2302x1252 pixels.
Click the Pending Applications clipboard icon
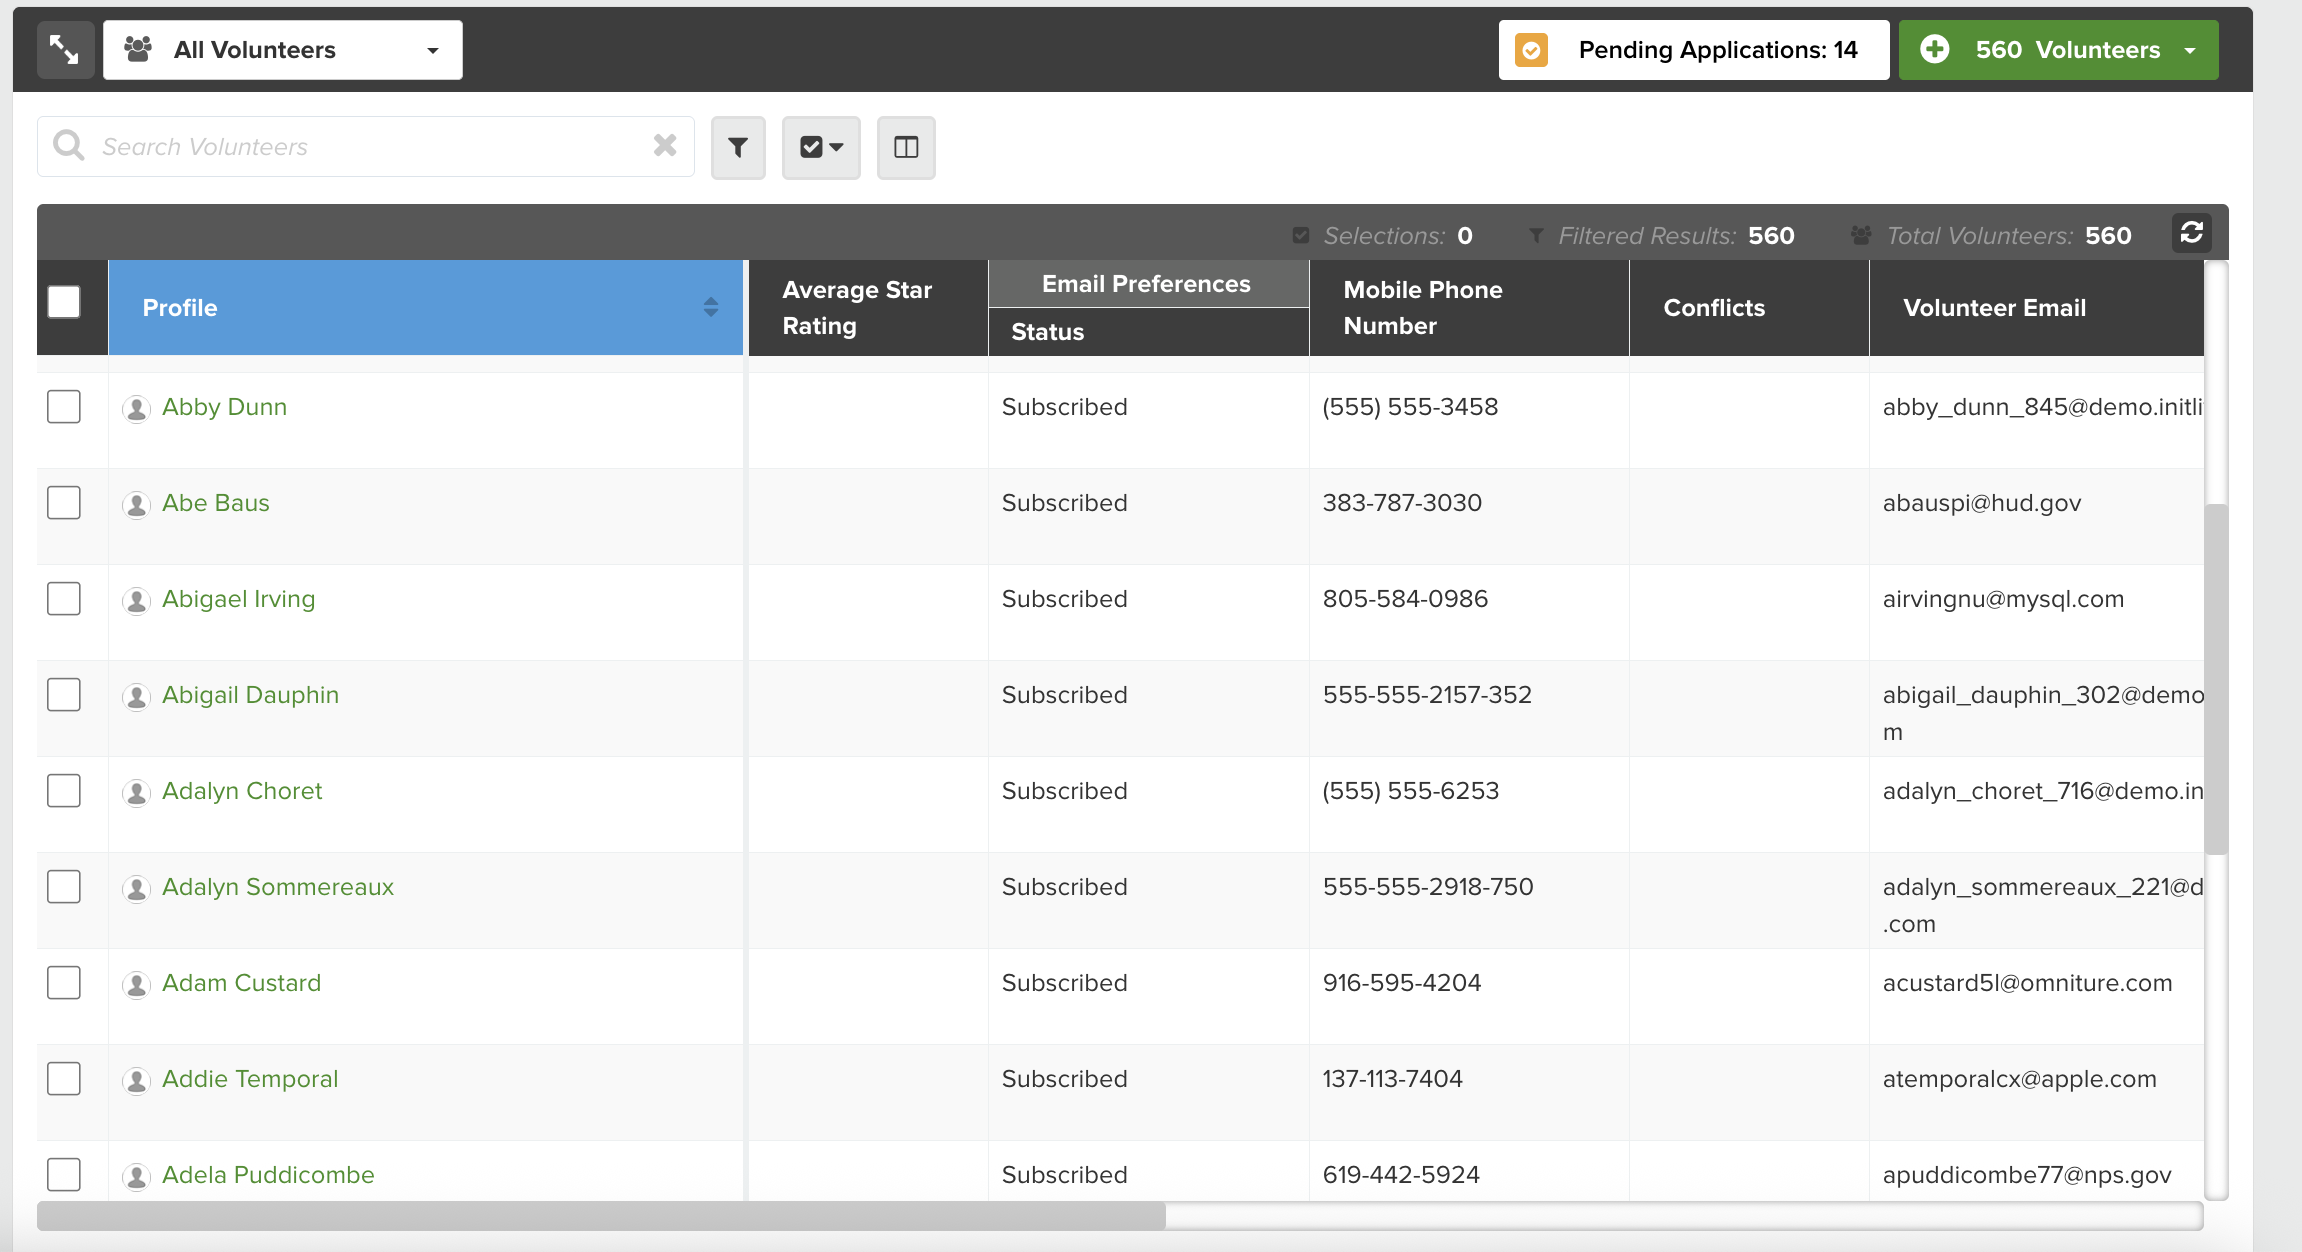pyautogui.click(x=1530, y=48)
